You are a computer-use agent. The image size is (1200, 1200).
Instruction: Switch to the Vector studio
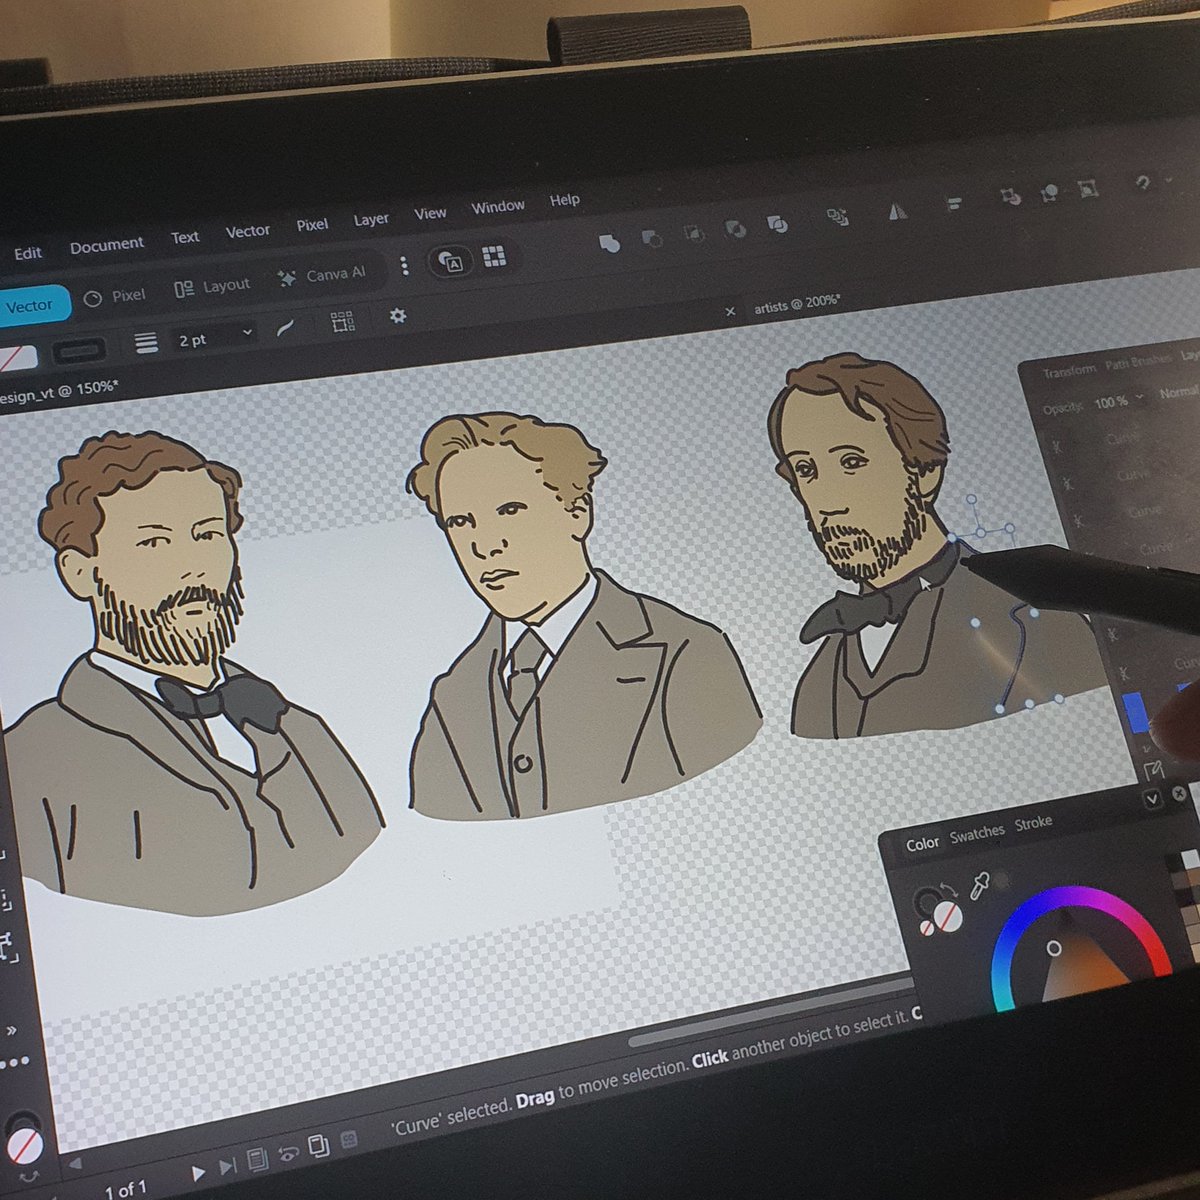click(32, 306)
